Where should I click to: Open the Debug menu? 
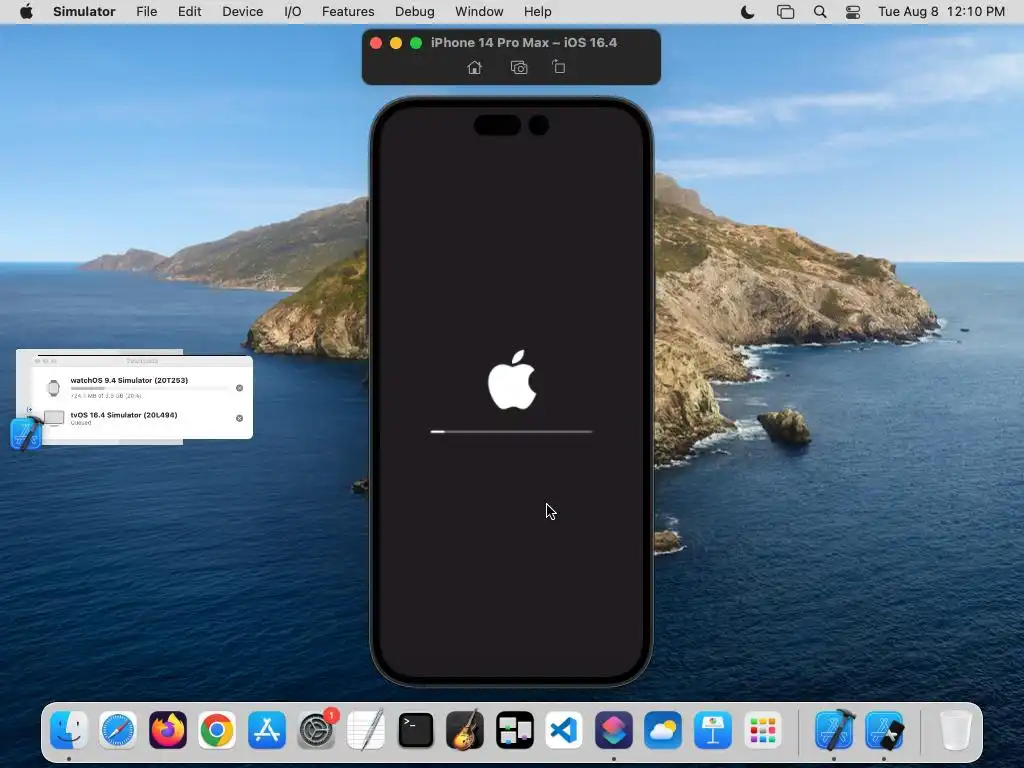click(x=415, y=12)
